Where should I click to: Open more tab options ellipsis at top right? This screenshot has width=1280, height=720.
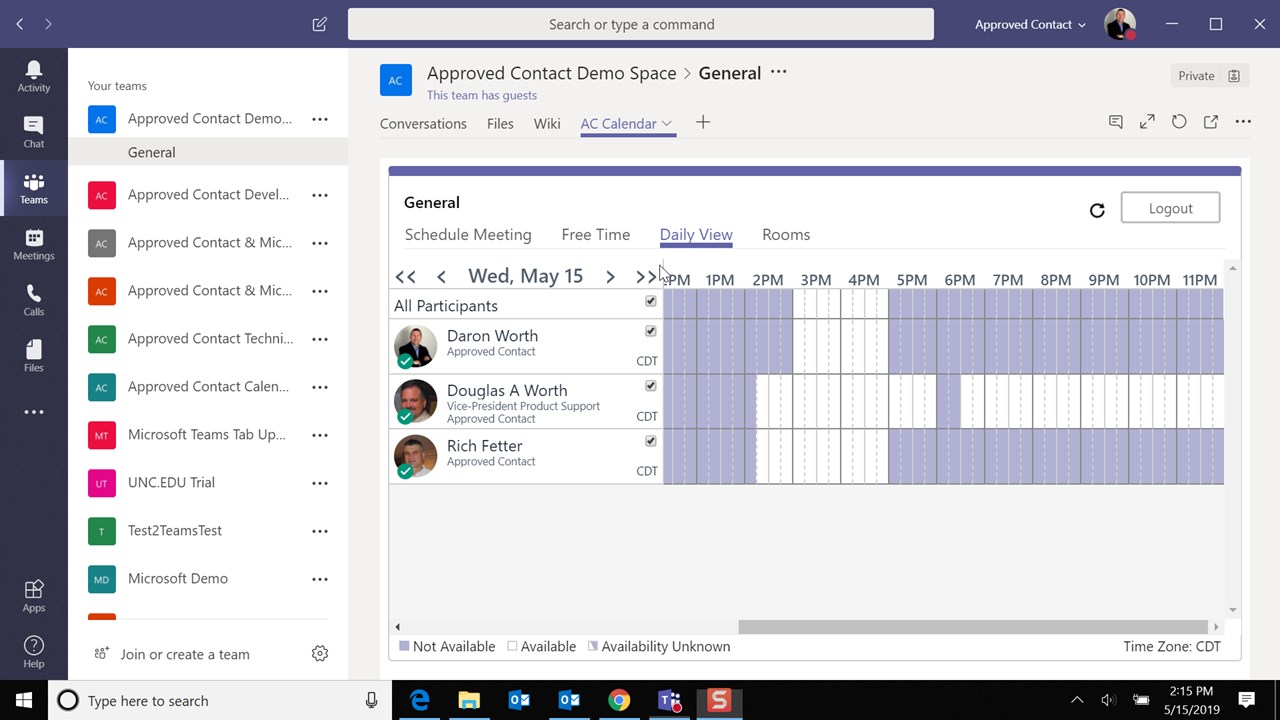click(x=1243, y=122)
